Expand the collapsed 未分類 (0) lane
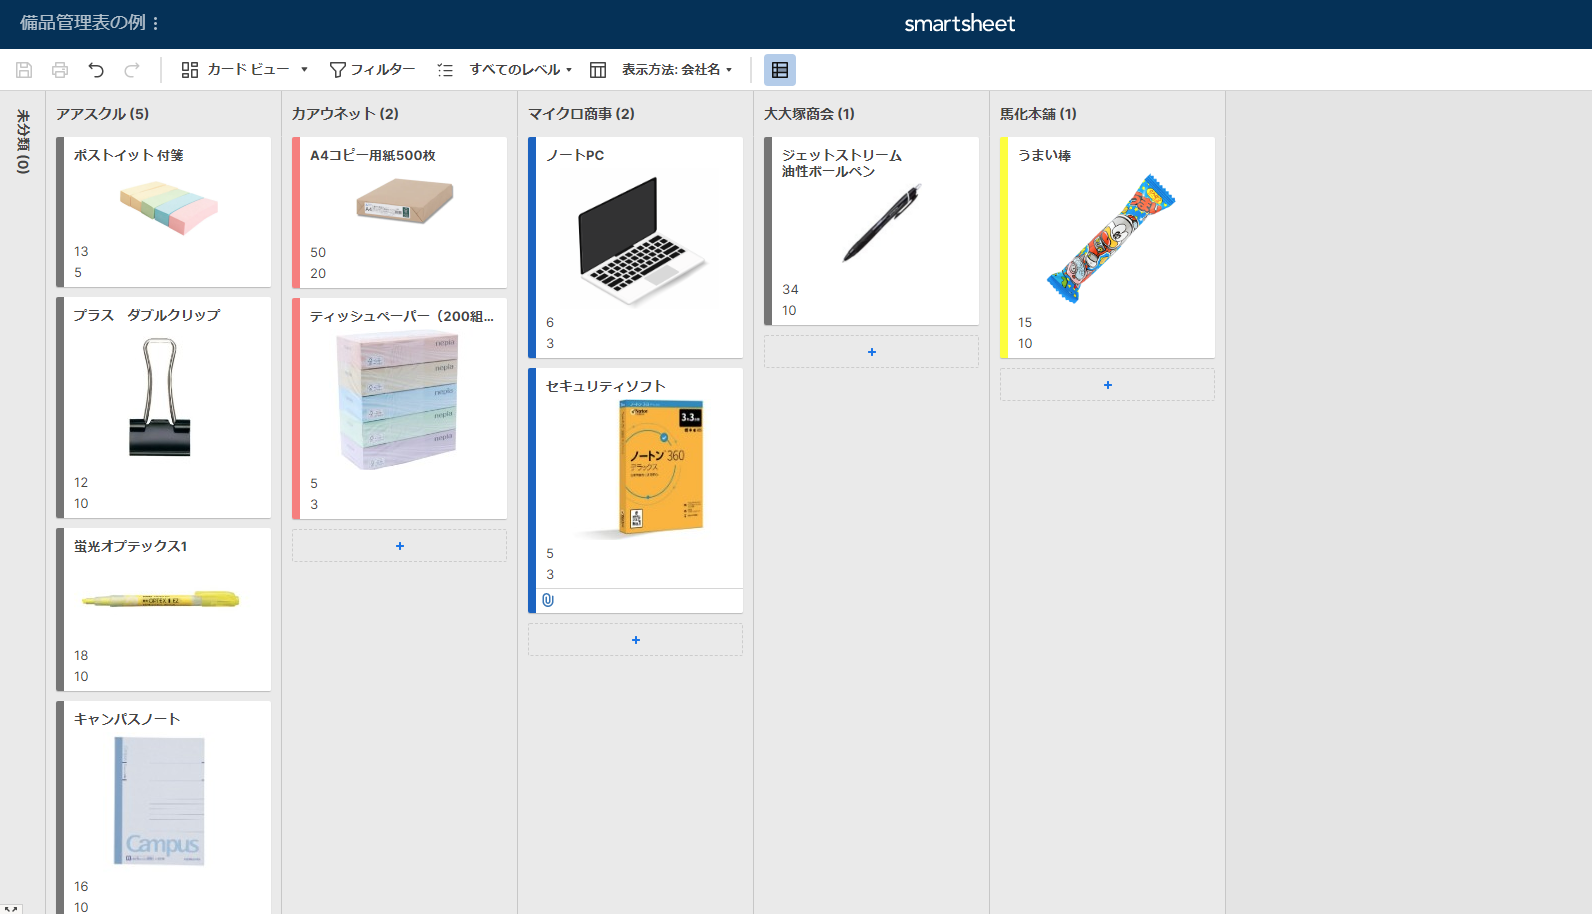 pyautogui.click(x=22, y=142)
